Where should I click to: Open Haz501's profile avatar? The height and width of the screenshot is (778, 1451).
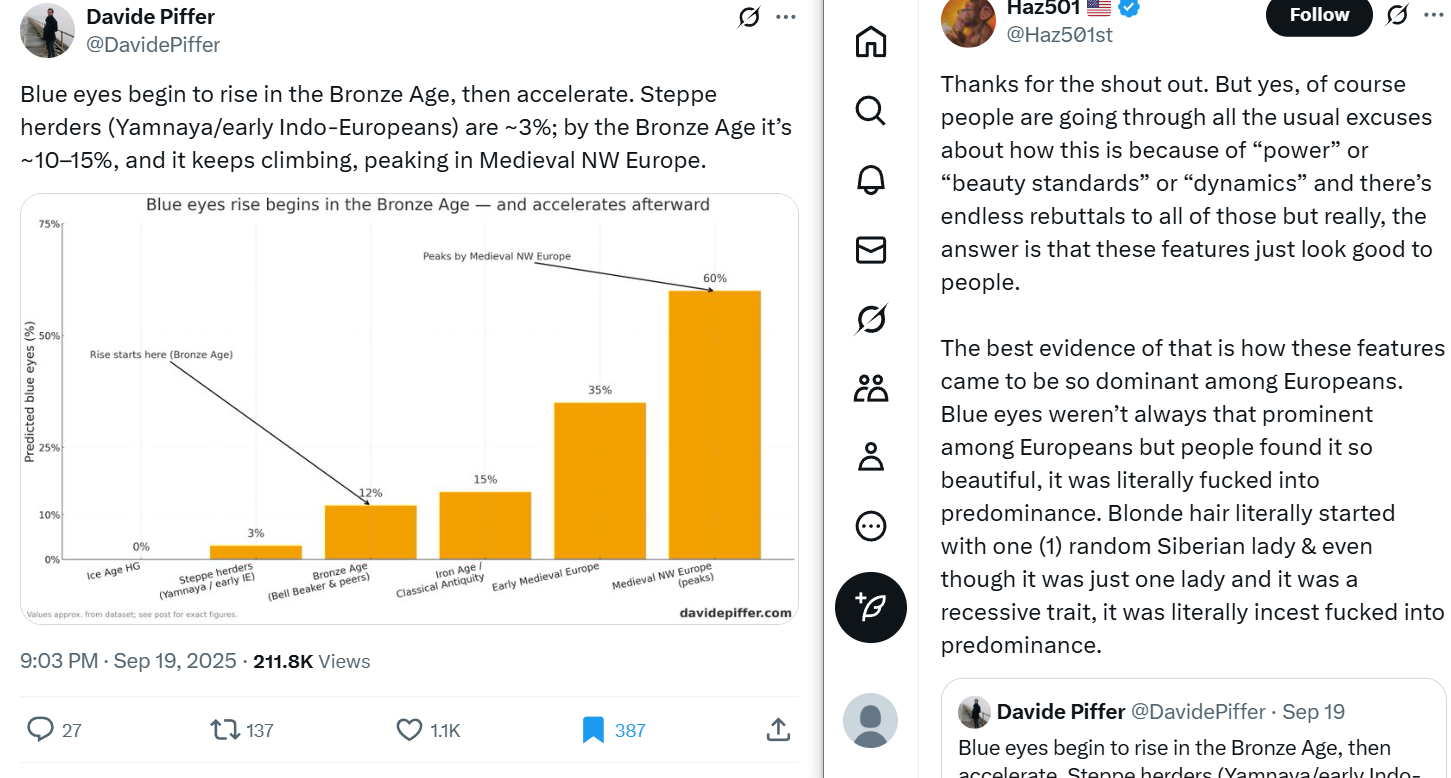click(968, 20)
